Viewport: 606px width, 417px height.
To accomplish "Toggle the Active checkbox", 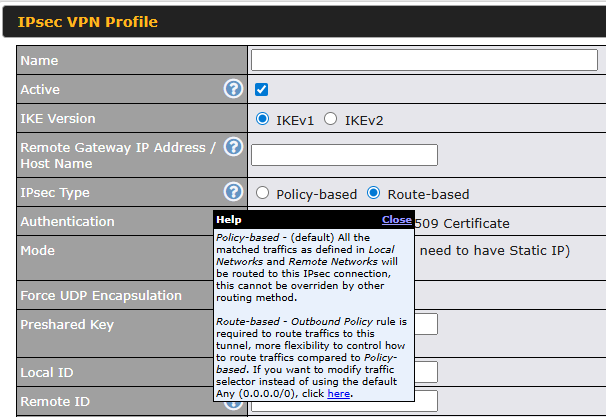I will 262,90.
